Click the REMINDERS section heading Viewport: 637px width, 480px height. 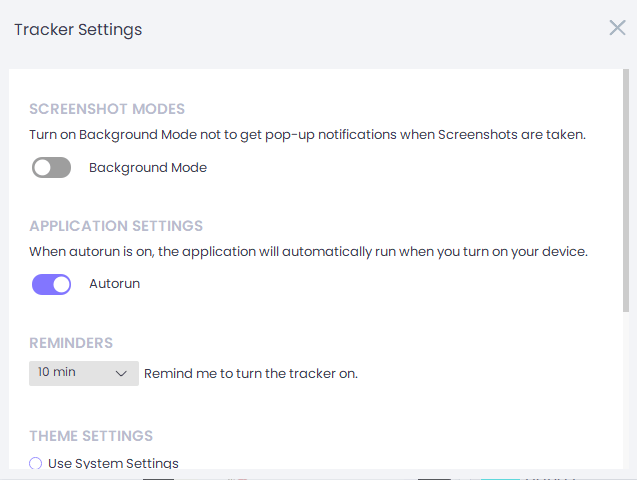pos(71,343)
